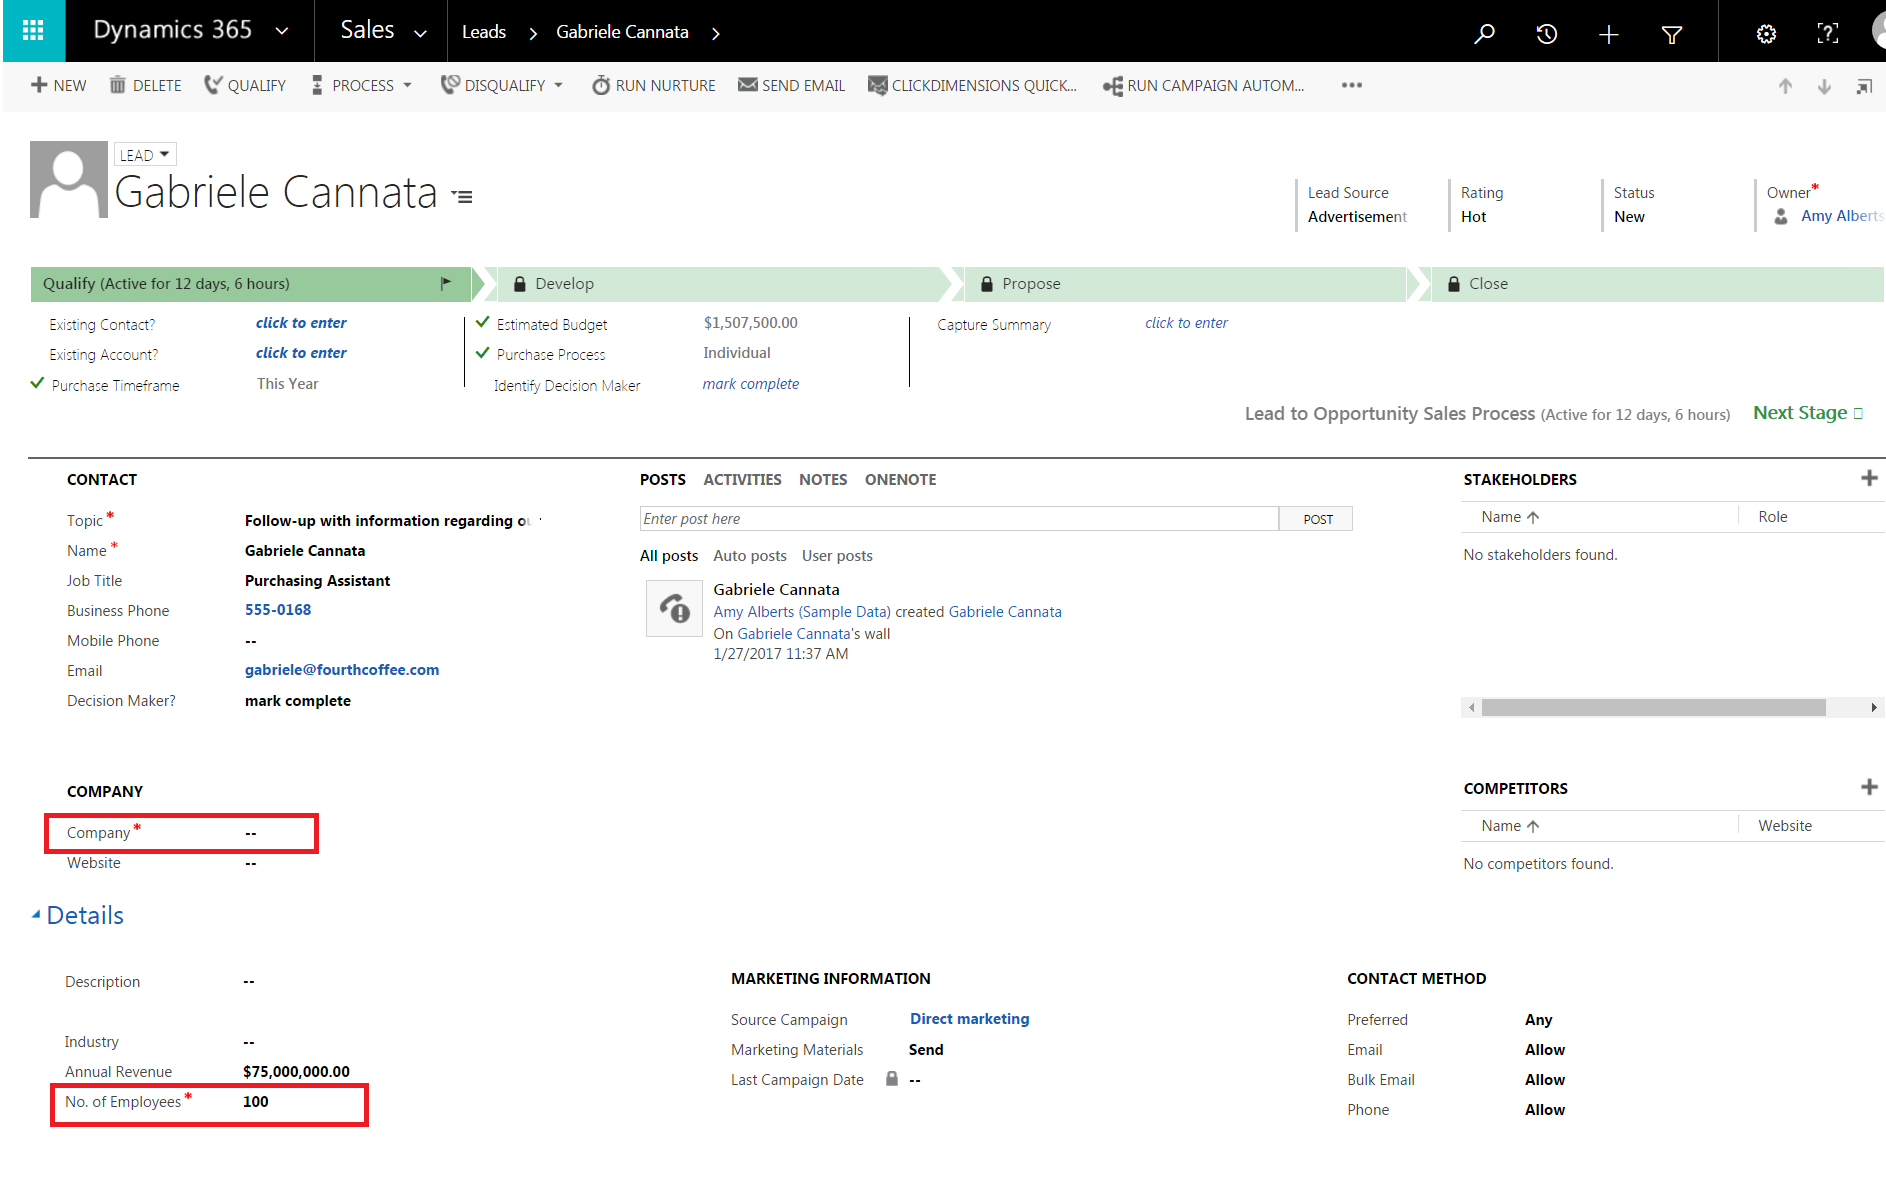Add a stakeholder with plus icon

coord(1868,479)
